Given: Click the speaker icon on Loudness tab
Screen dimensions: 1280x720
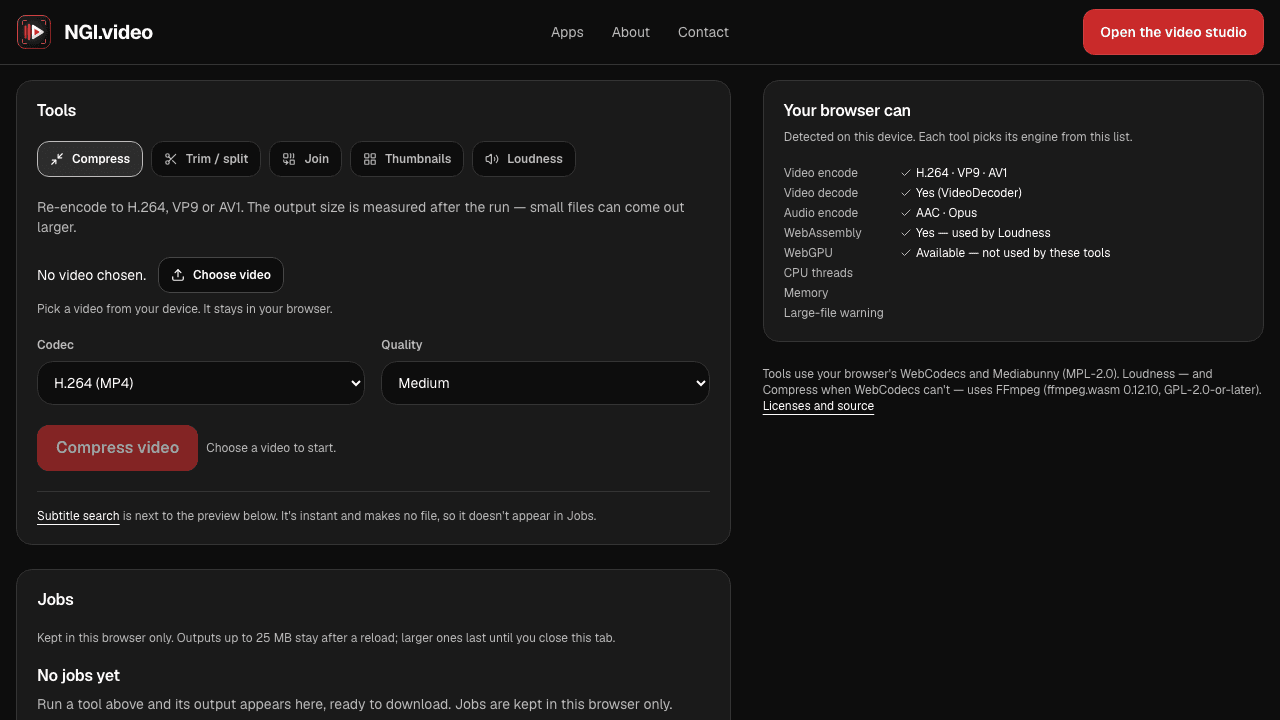Looking at the screenshot, I should point(492,159).
